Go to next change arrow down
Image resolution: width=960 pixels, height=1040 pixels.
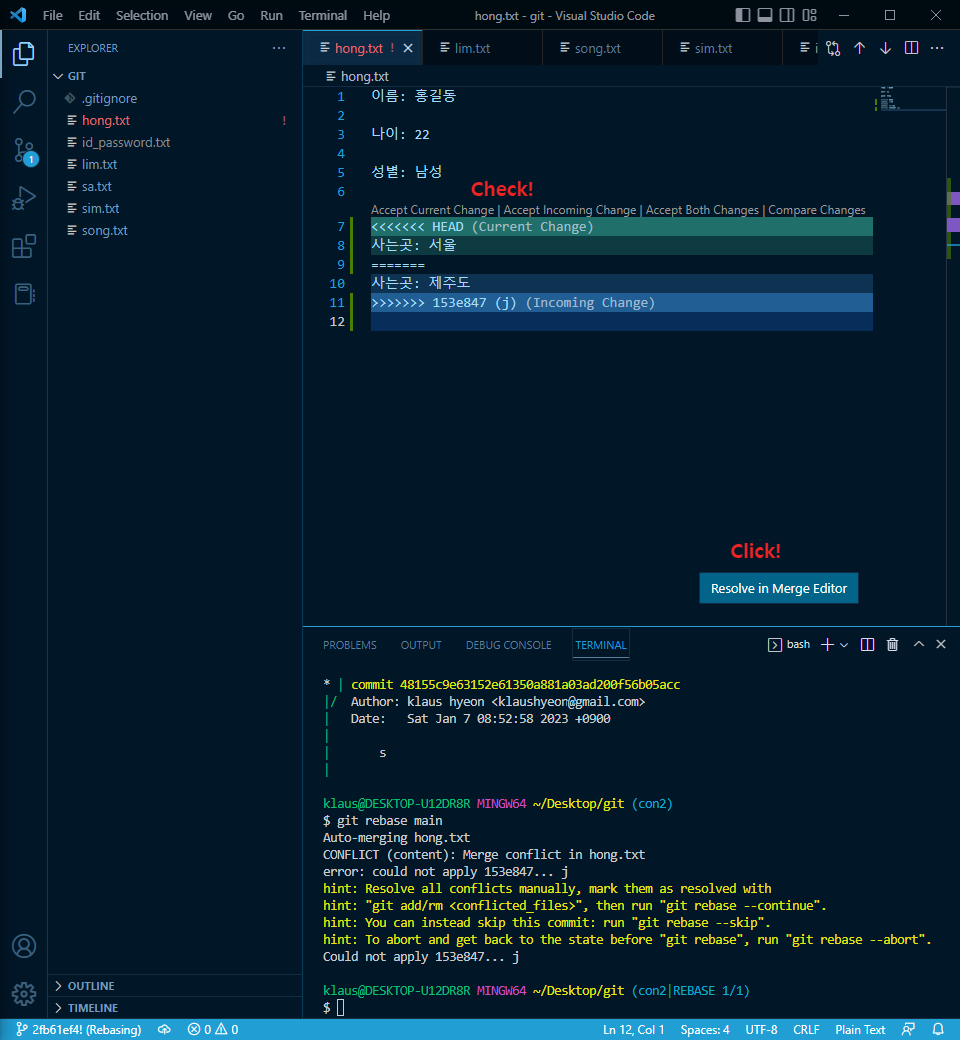(x=885, y=48)
